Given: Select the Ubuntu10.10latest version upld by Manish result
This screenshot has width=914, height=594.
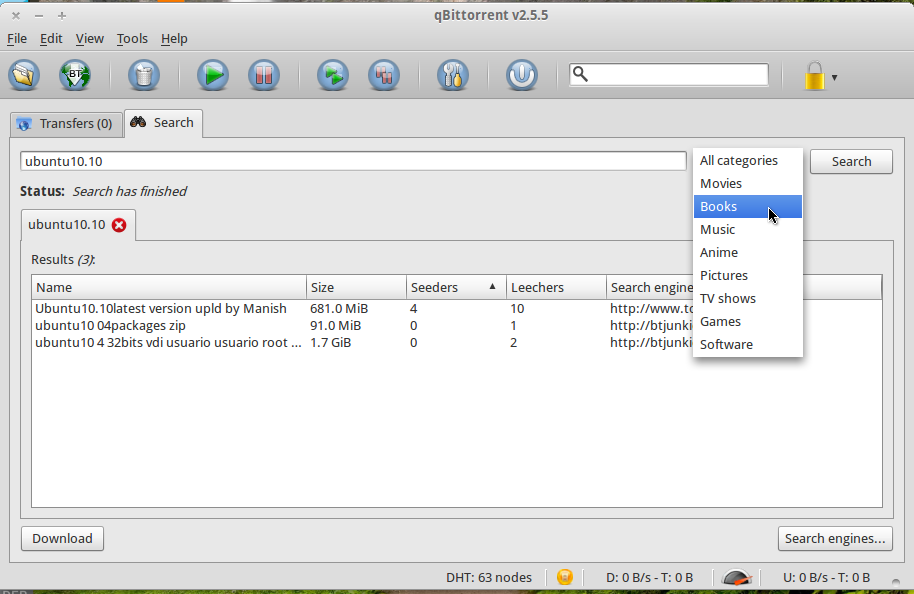Looking at the screenshot, I should pyautogui.click(x=161, y=308).
